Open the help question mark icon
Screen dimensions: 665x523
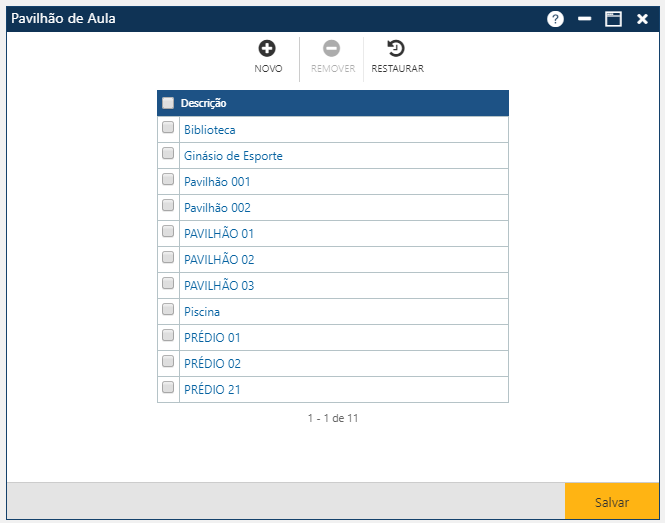click(555, 19)
